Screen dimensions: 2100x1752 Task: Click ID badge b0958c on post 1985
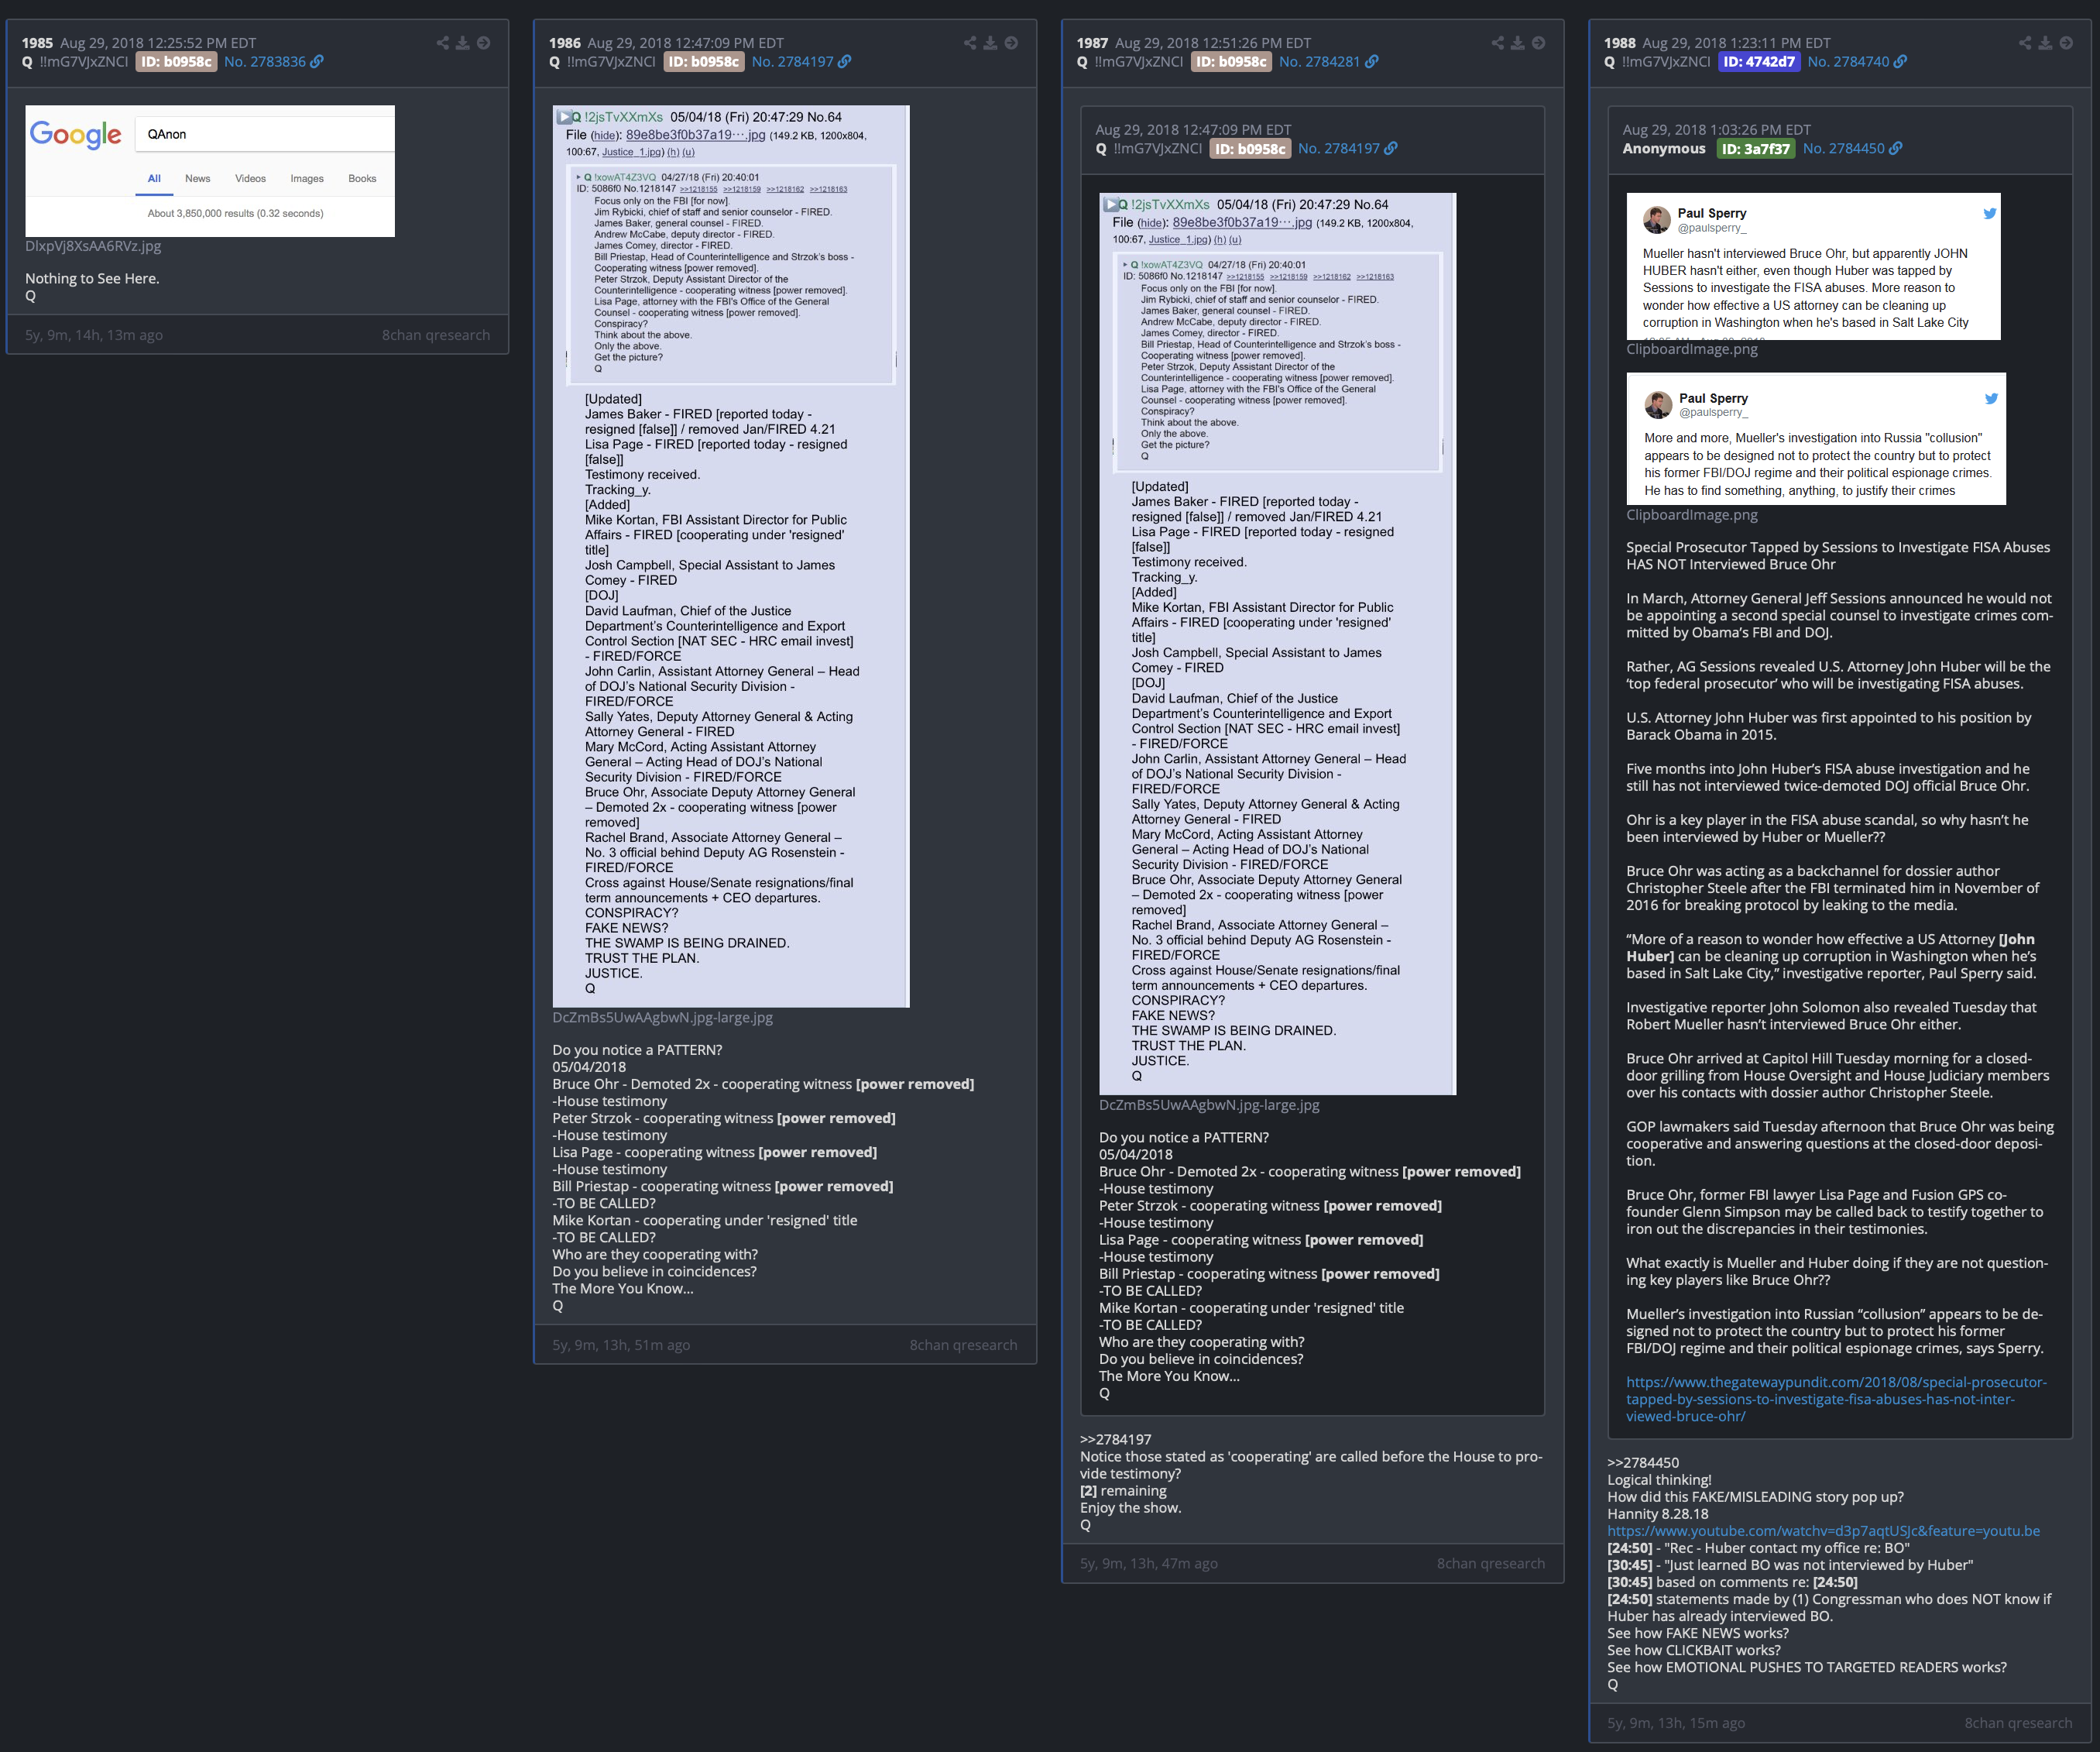[176, 62]
